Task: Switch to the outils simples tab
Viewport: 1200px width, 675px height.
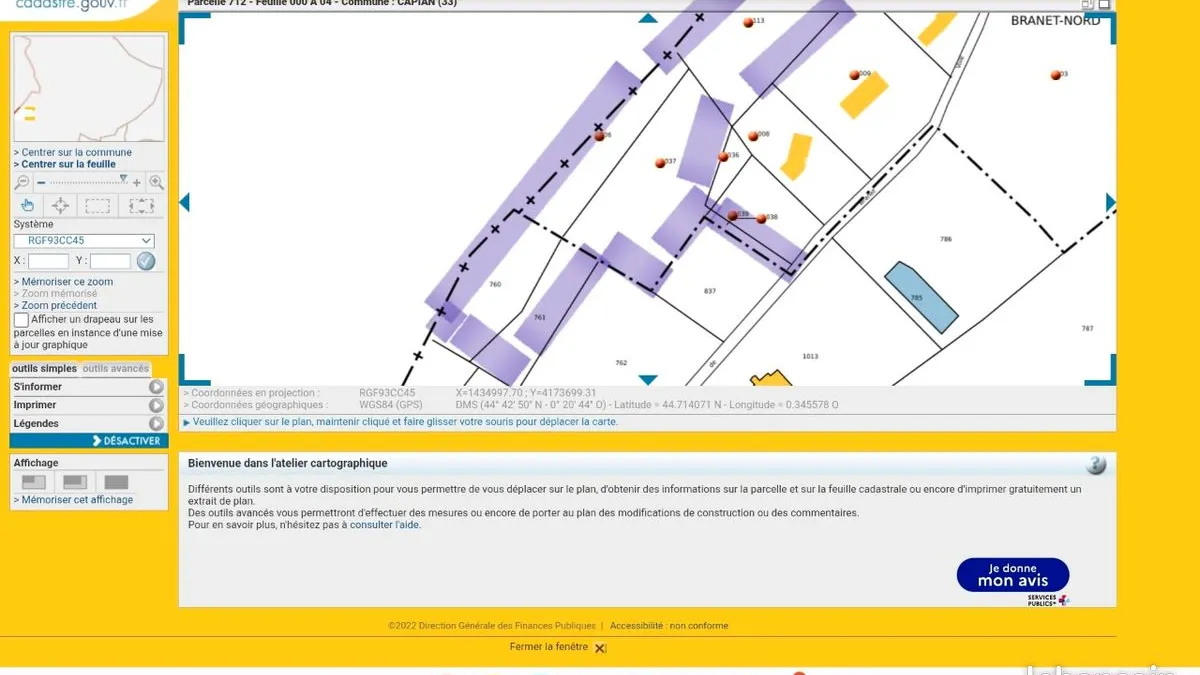Action: pos(44,369)
